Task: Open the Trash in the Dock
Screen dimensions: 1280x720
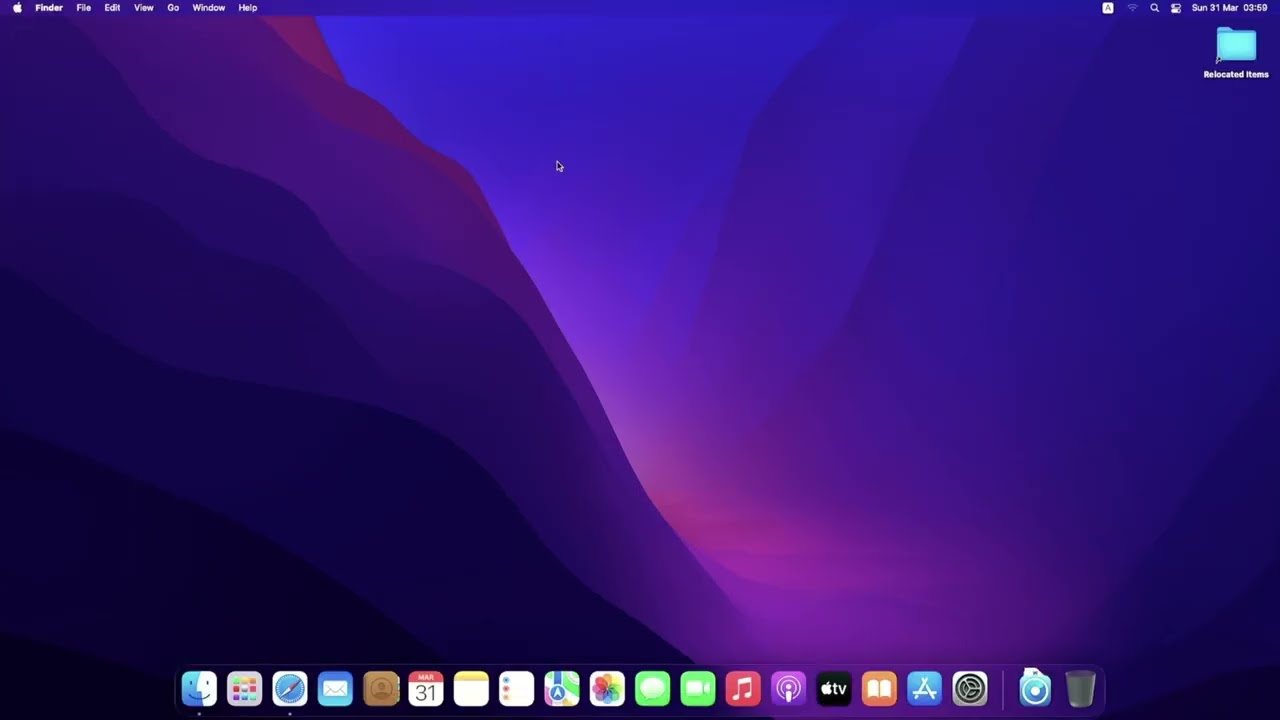Action: (x=1081, y=688)
